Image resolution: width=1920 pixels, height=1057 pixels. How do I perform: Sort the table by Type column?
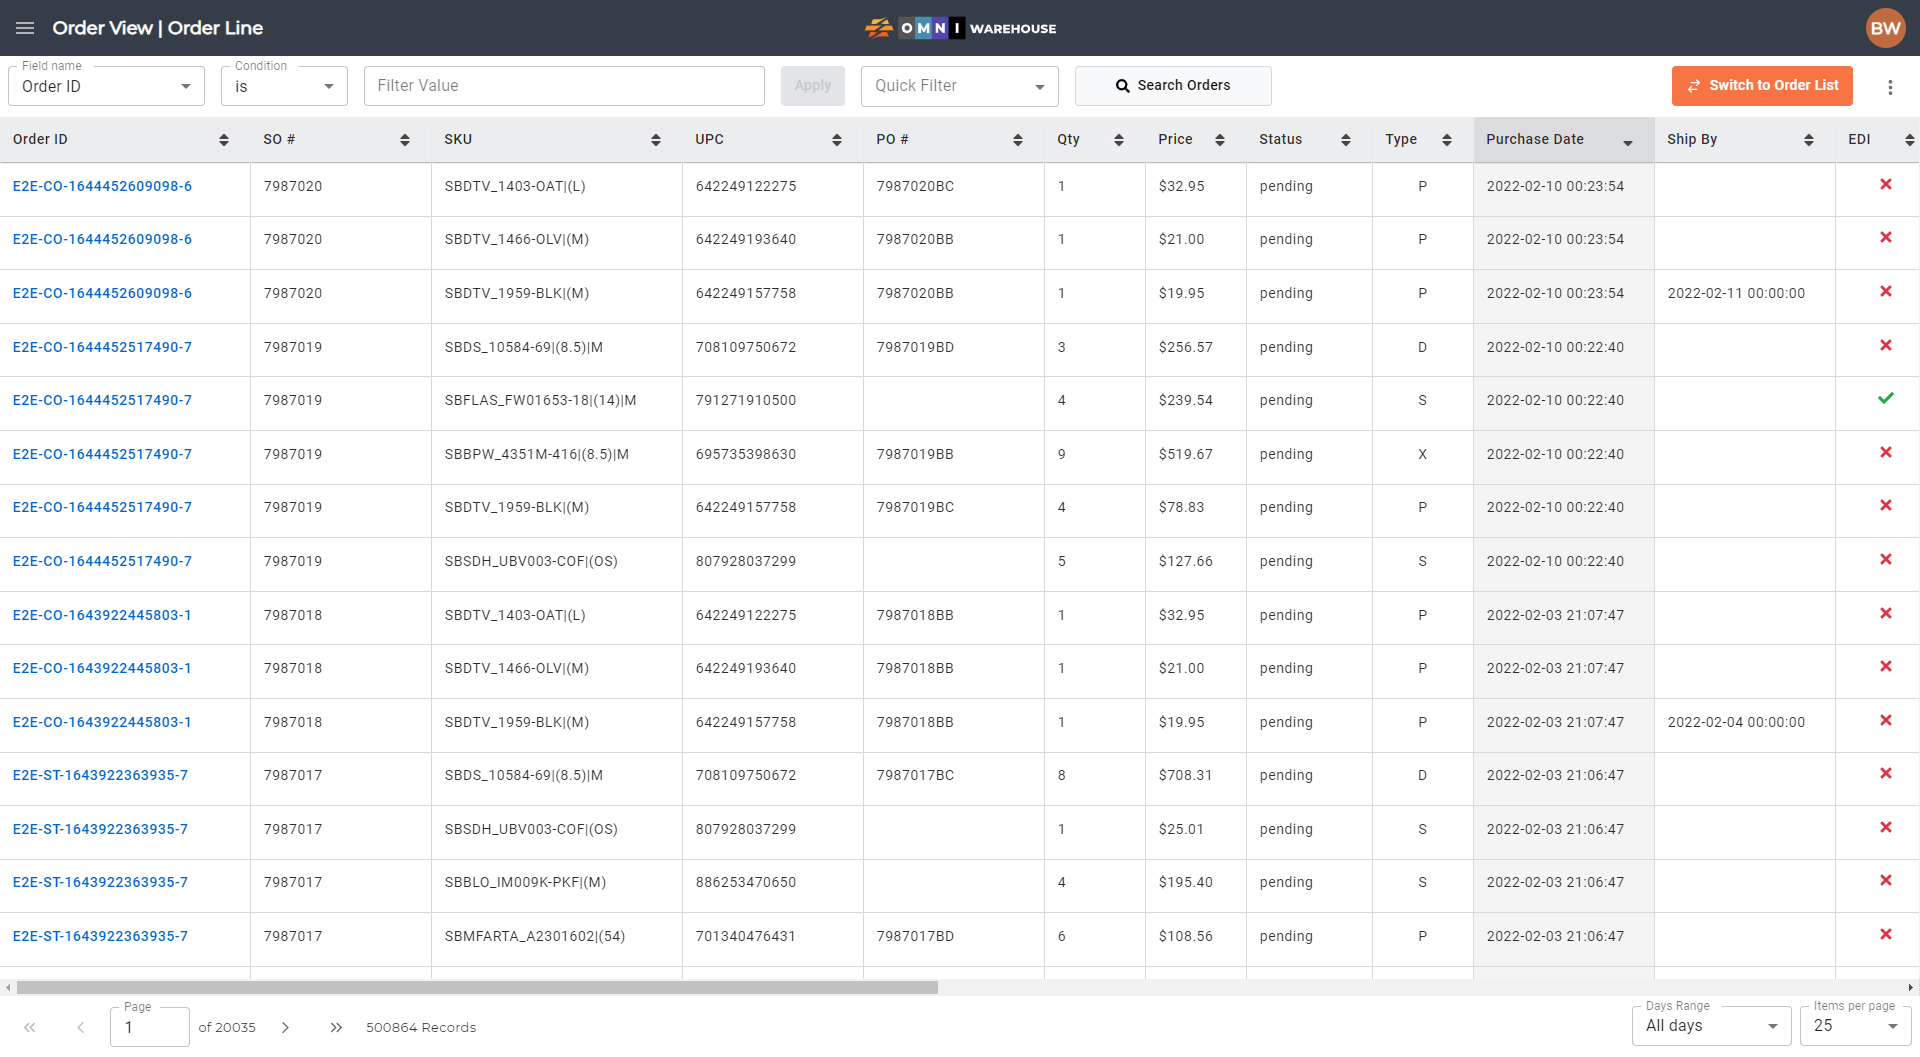pyautogui.click(x=1446, y=140)
